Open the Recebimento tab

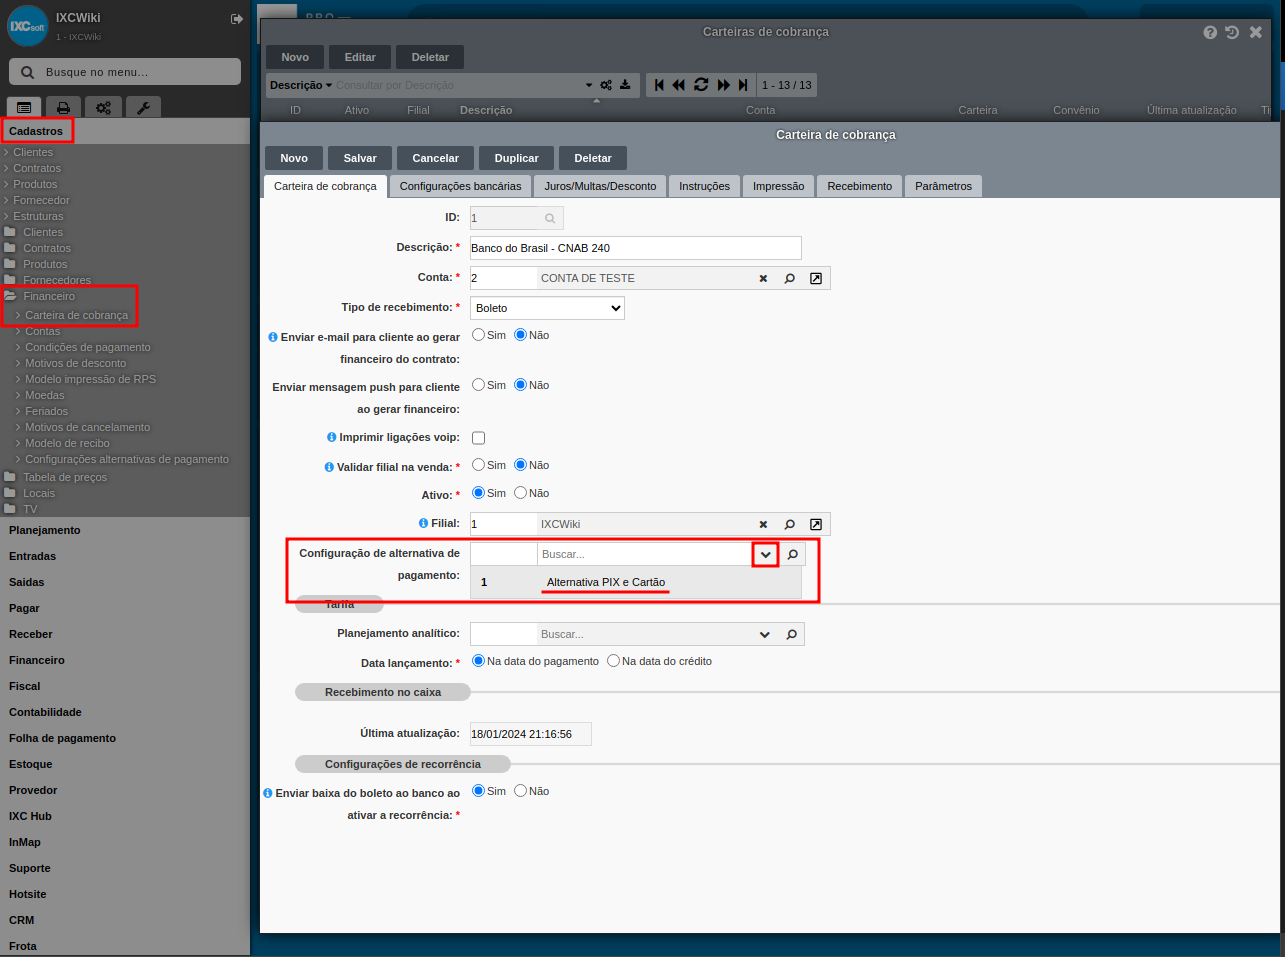[x=859, y=186]
